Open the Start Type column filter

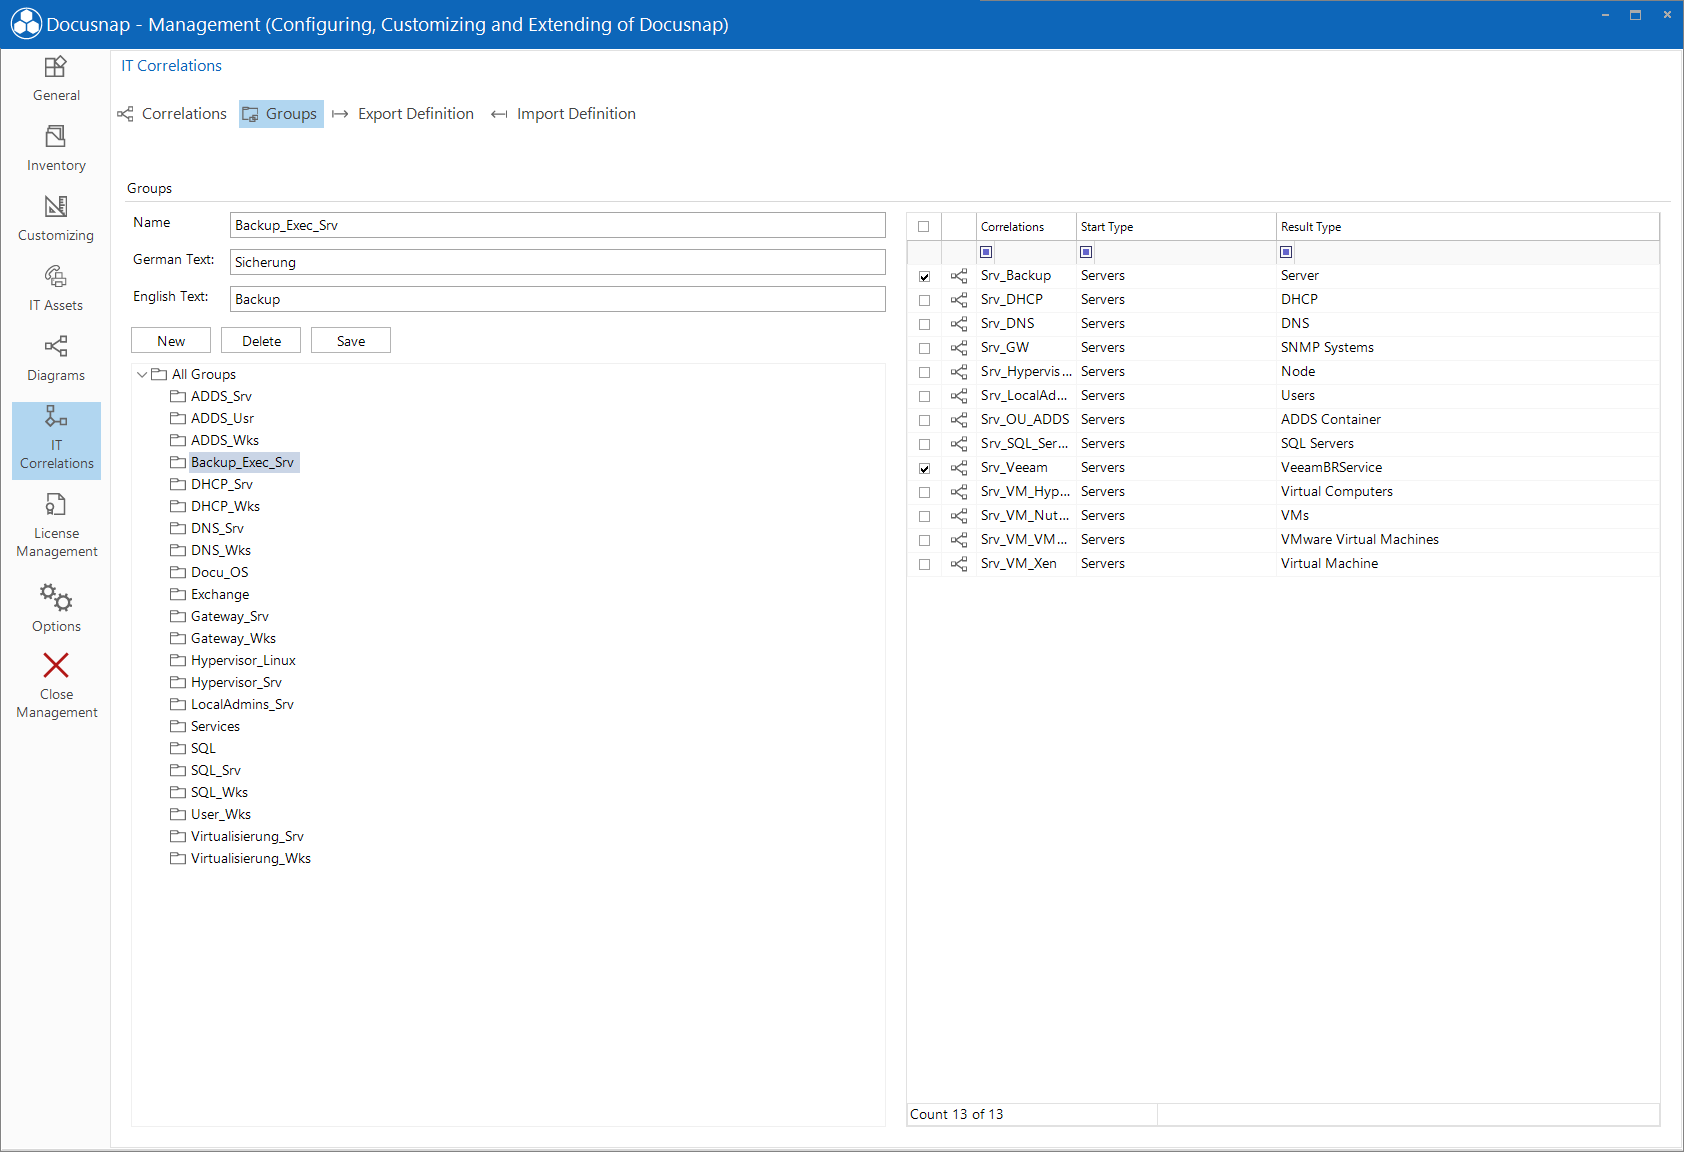point(1086,252)
